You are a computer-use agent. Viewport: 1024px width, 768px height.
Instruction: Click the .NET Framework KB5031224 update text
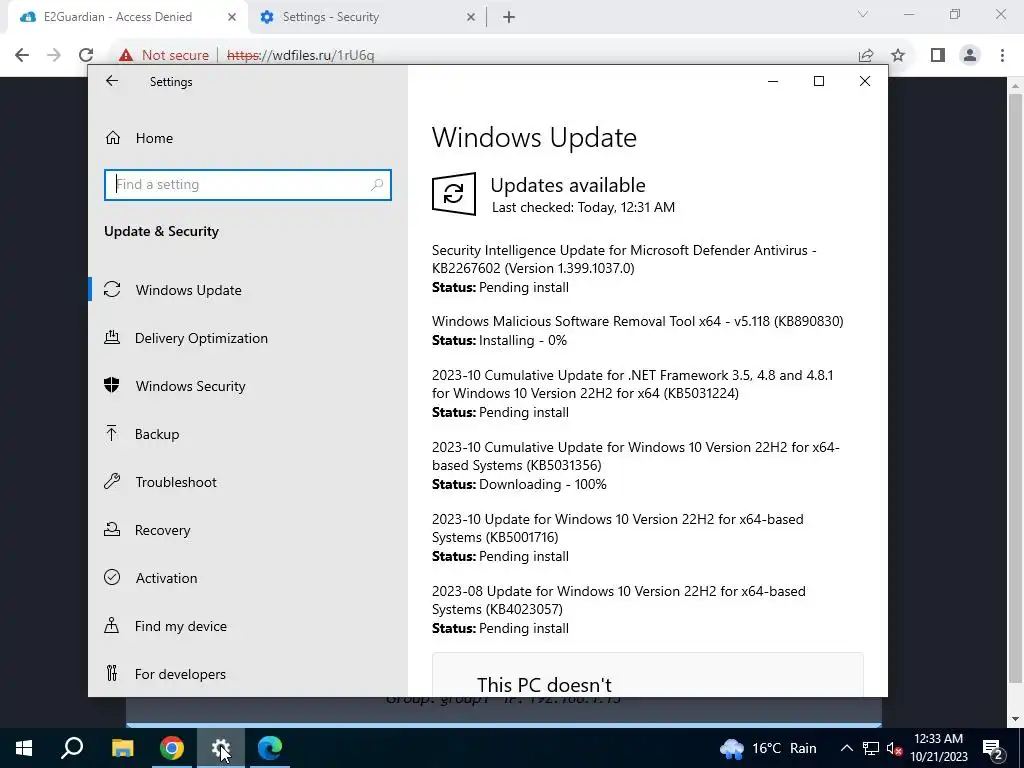pyautogui.click(x=632, y=384)
